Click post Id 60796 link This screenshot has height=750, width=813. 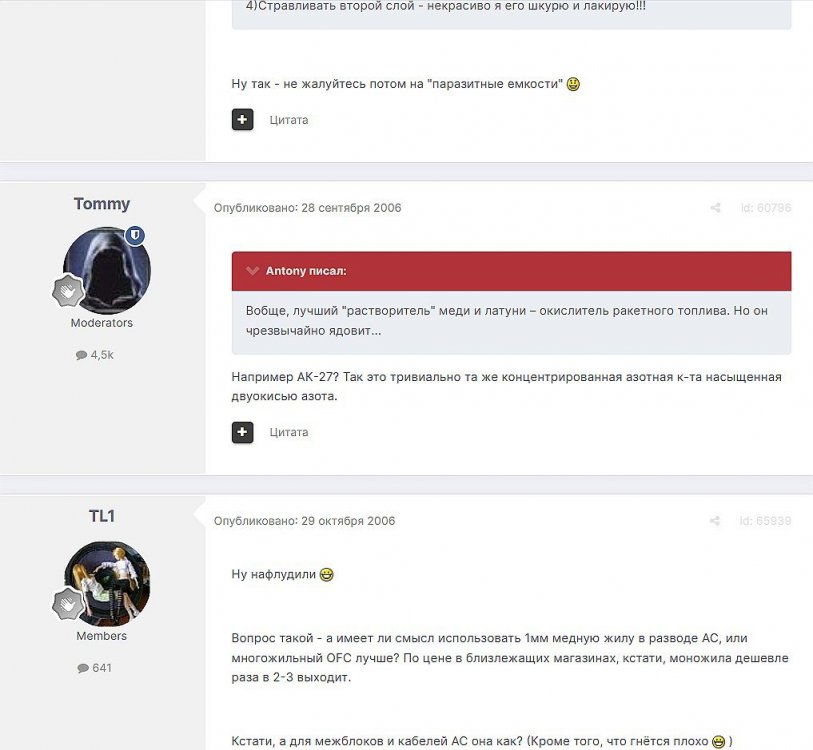coord(766,208)
